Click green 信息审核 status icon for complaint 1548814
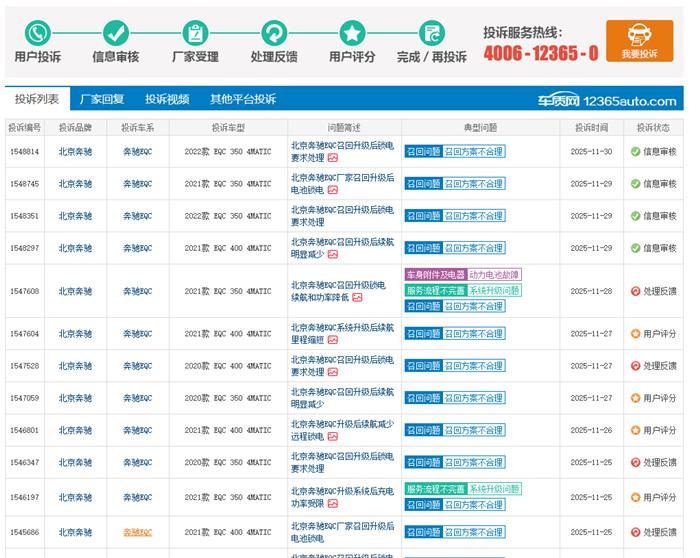 pyautogui.click(x=635, y=152)
